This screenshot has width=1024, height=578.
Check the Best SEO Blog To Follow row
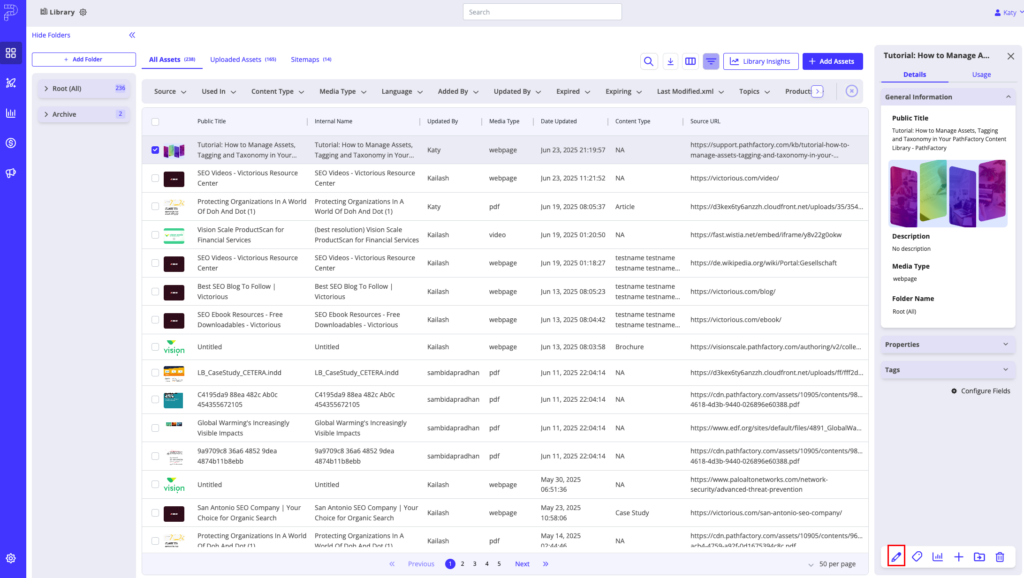(x=155, y=291)
